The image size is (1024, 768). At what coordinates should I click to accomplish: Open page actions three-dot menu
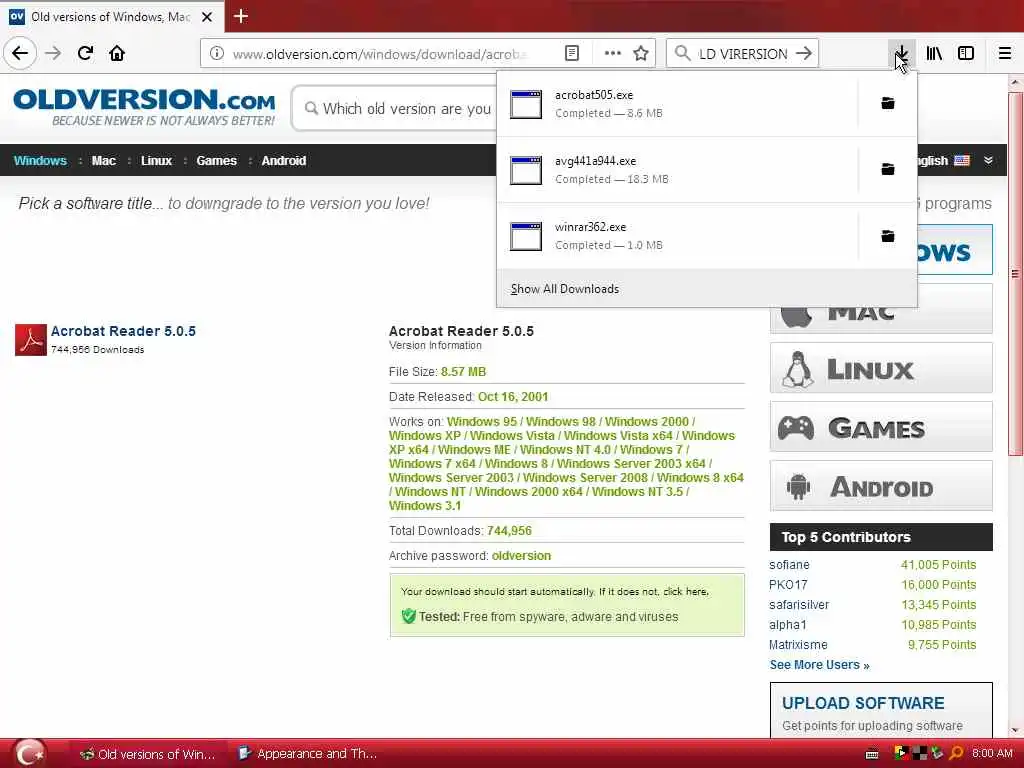point(613,54)
